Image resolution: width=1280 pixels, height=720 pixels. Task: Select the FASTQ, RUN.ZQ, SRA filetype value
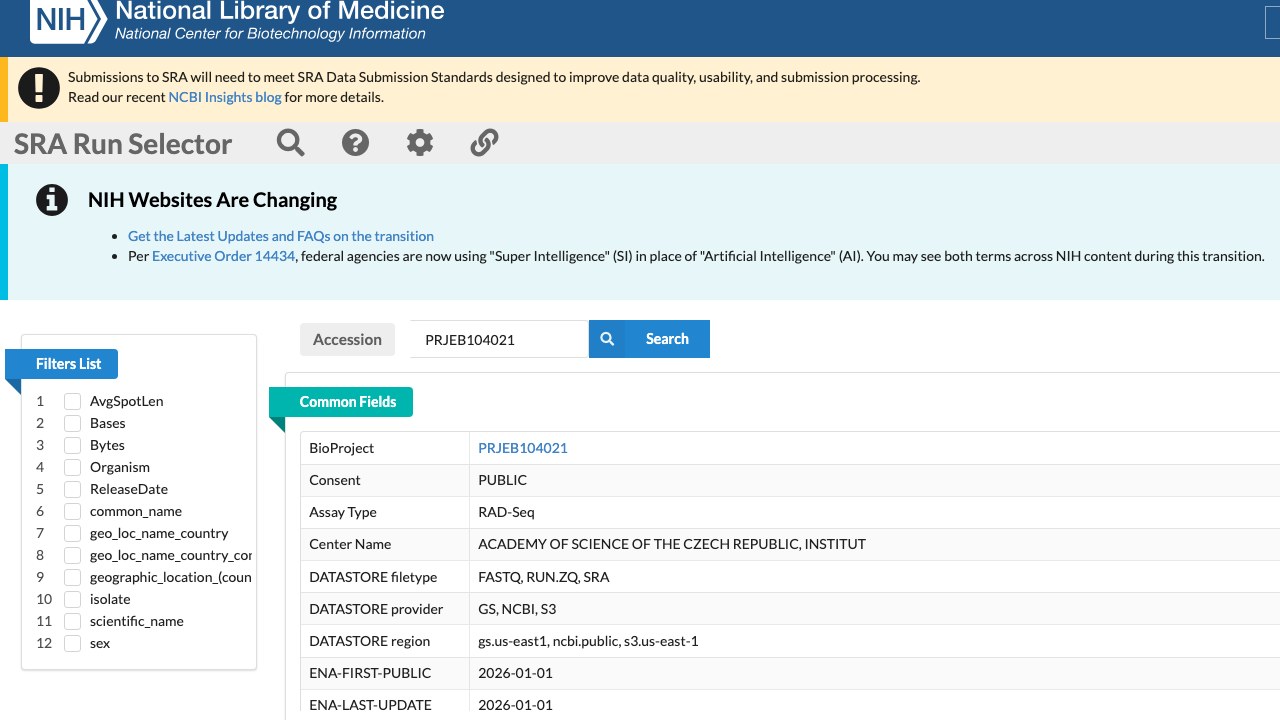click(544, 577)
